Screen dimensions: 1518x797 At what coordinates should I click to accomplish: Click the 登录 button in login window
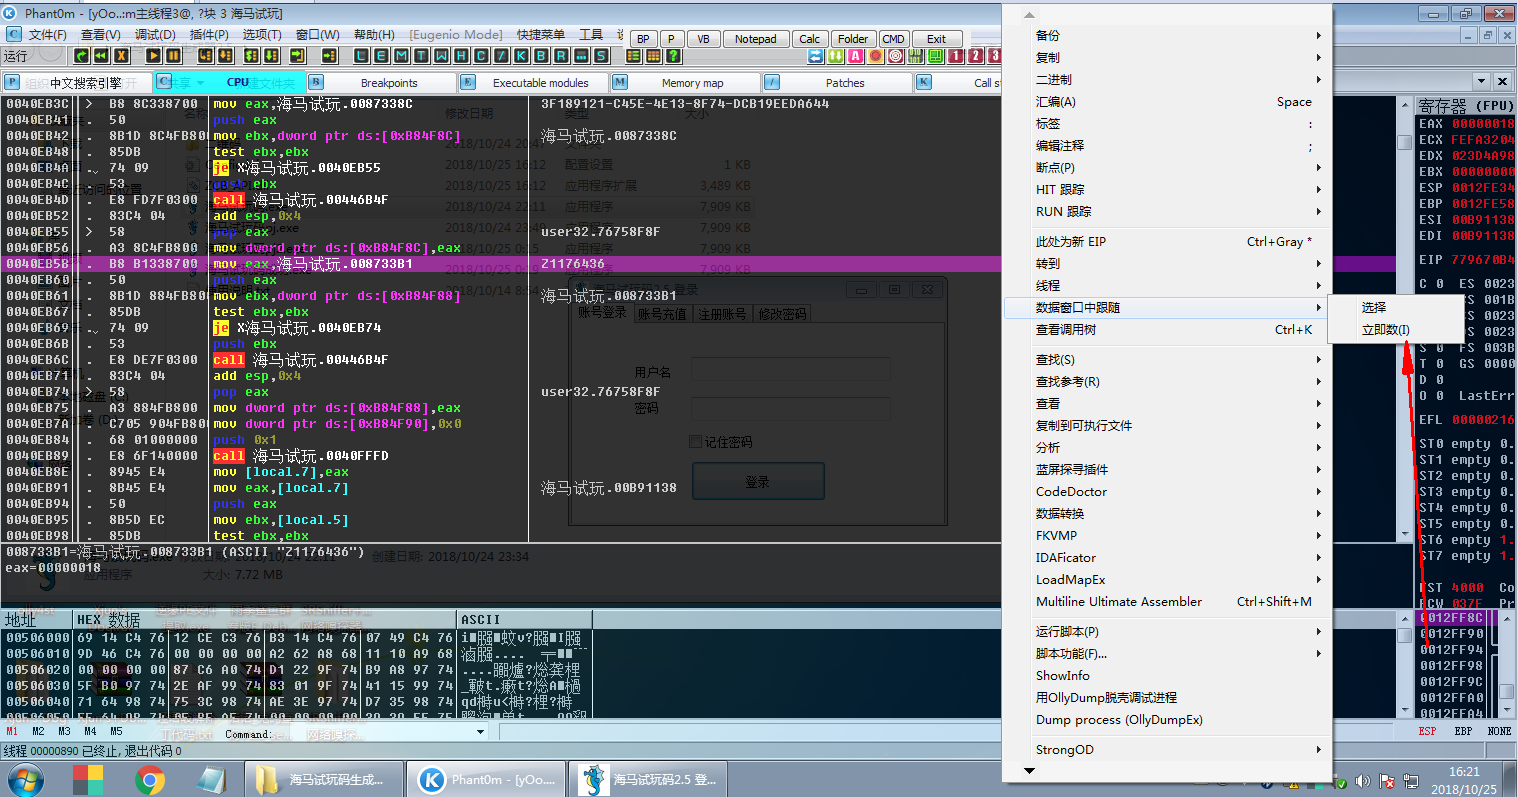pos(758,481)
